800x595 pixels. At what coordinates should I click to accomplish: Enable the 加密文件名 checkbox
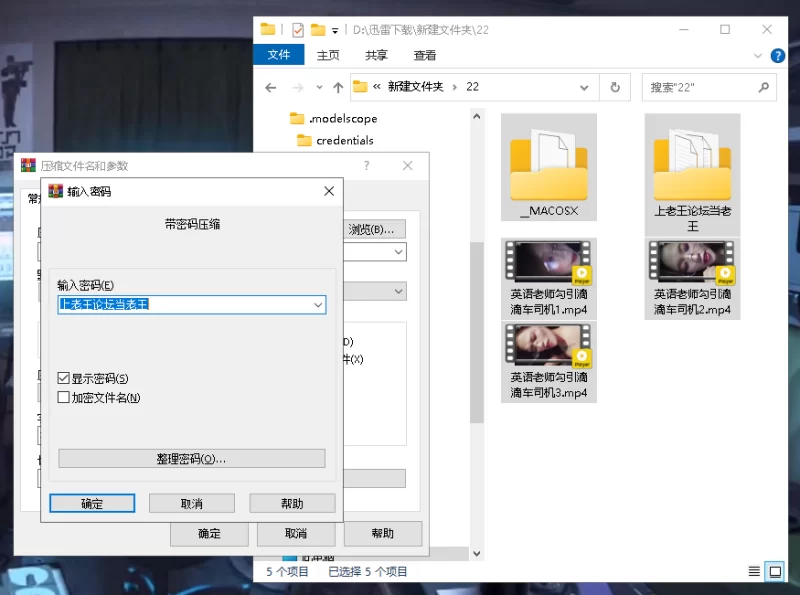tap(64, 397)
